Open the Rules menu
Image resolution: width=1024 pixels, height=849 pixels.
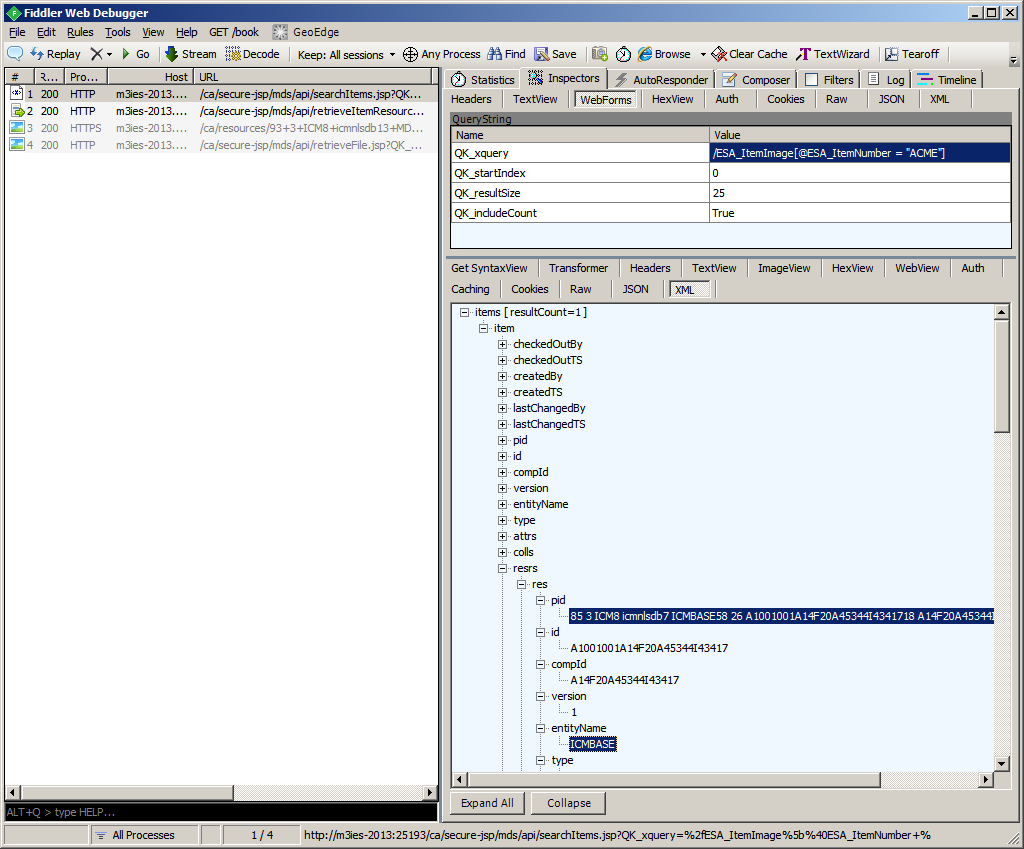80,32
